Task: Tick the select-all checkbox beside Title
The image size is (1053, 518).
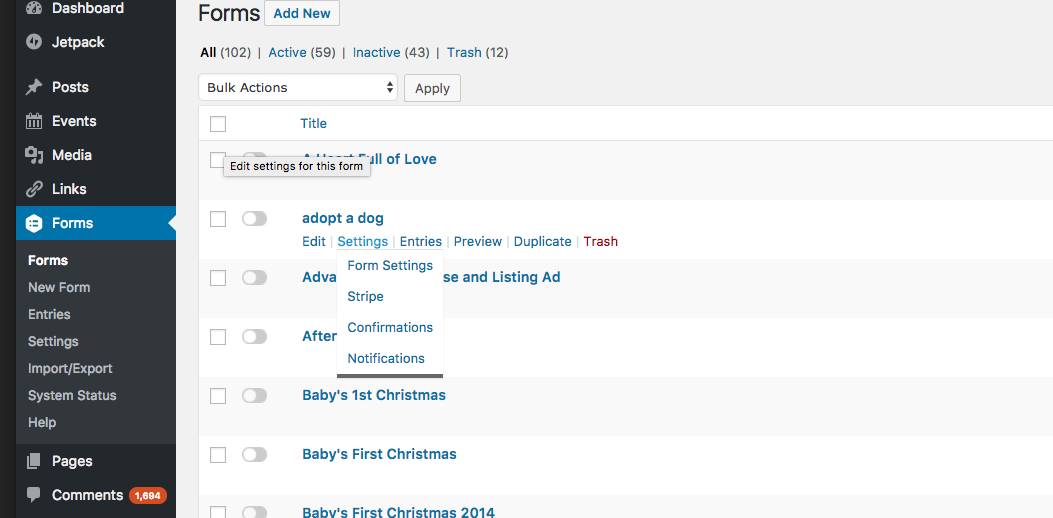Action: (x=218, y=124)
